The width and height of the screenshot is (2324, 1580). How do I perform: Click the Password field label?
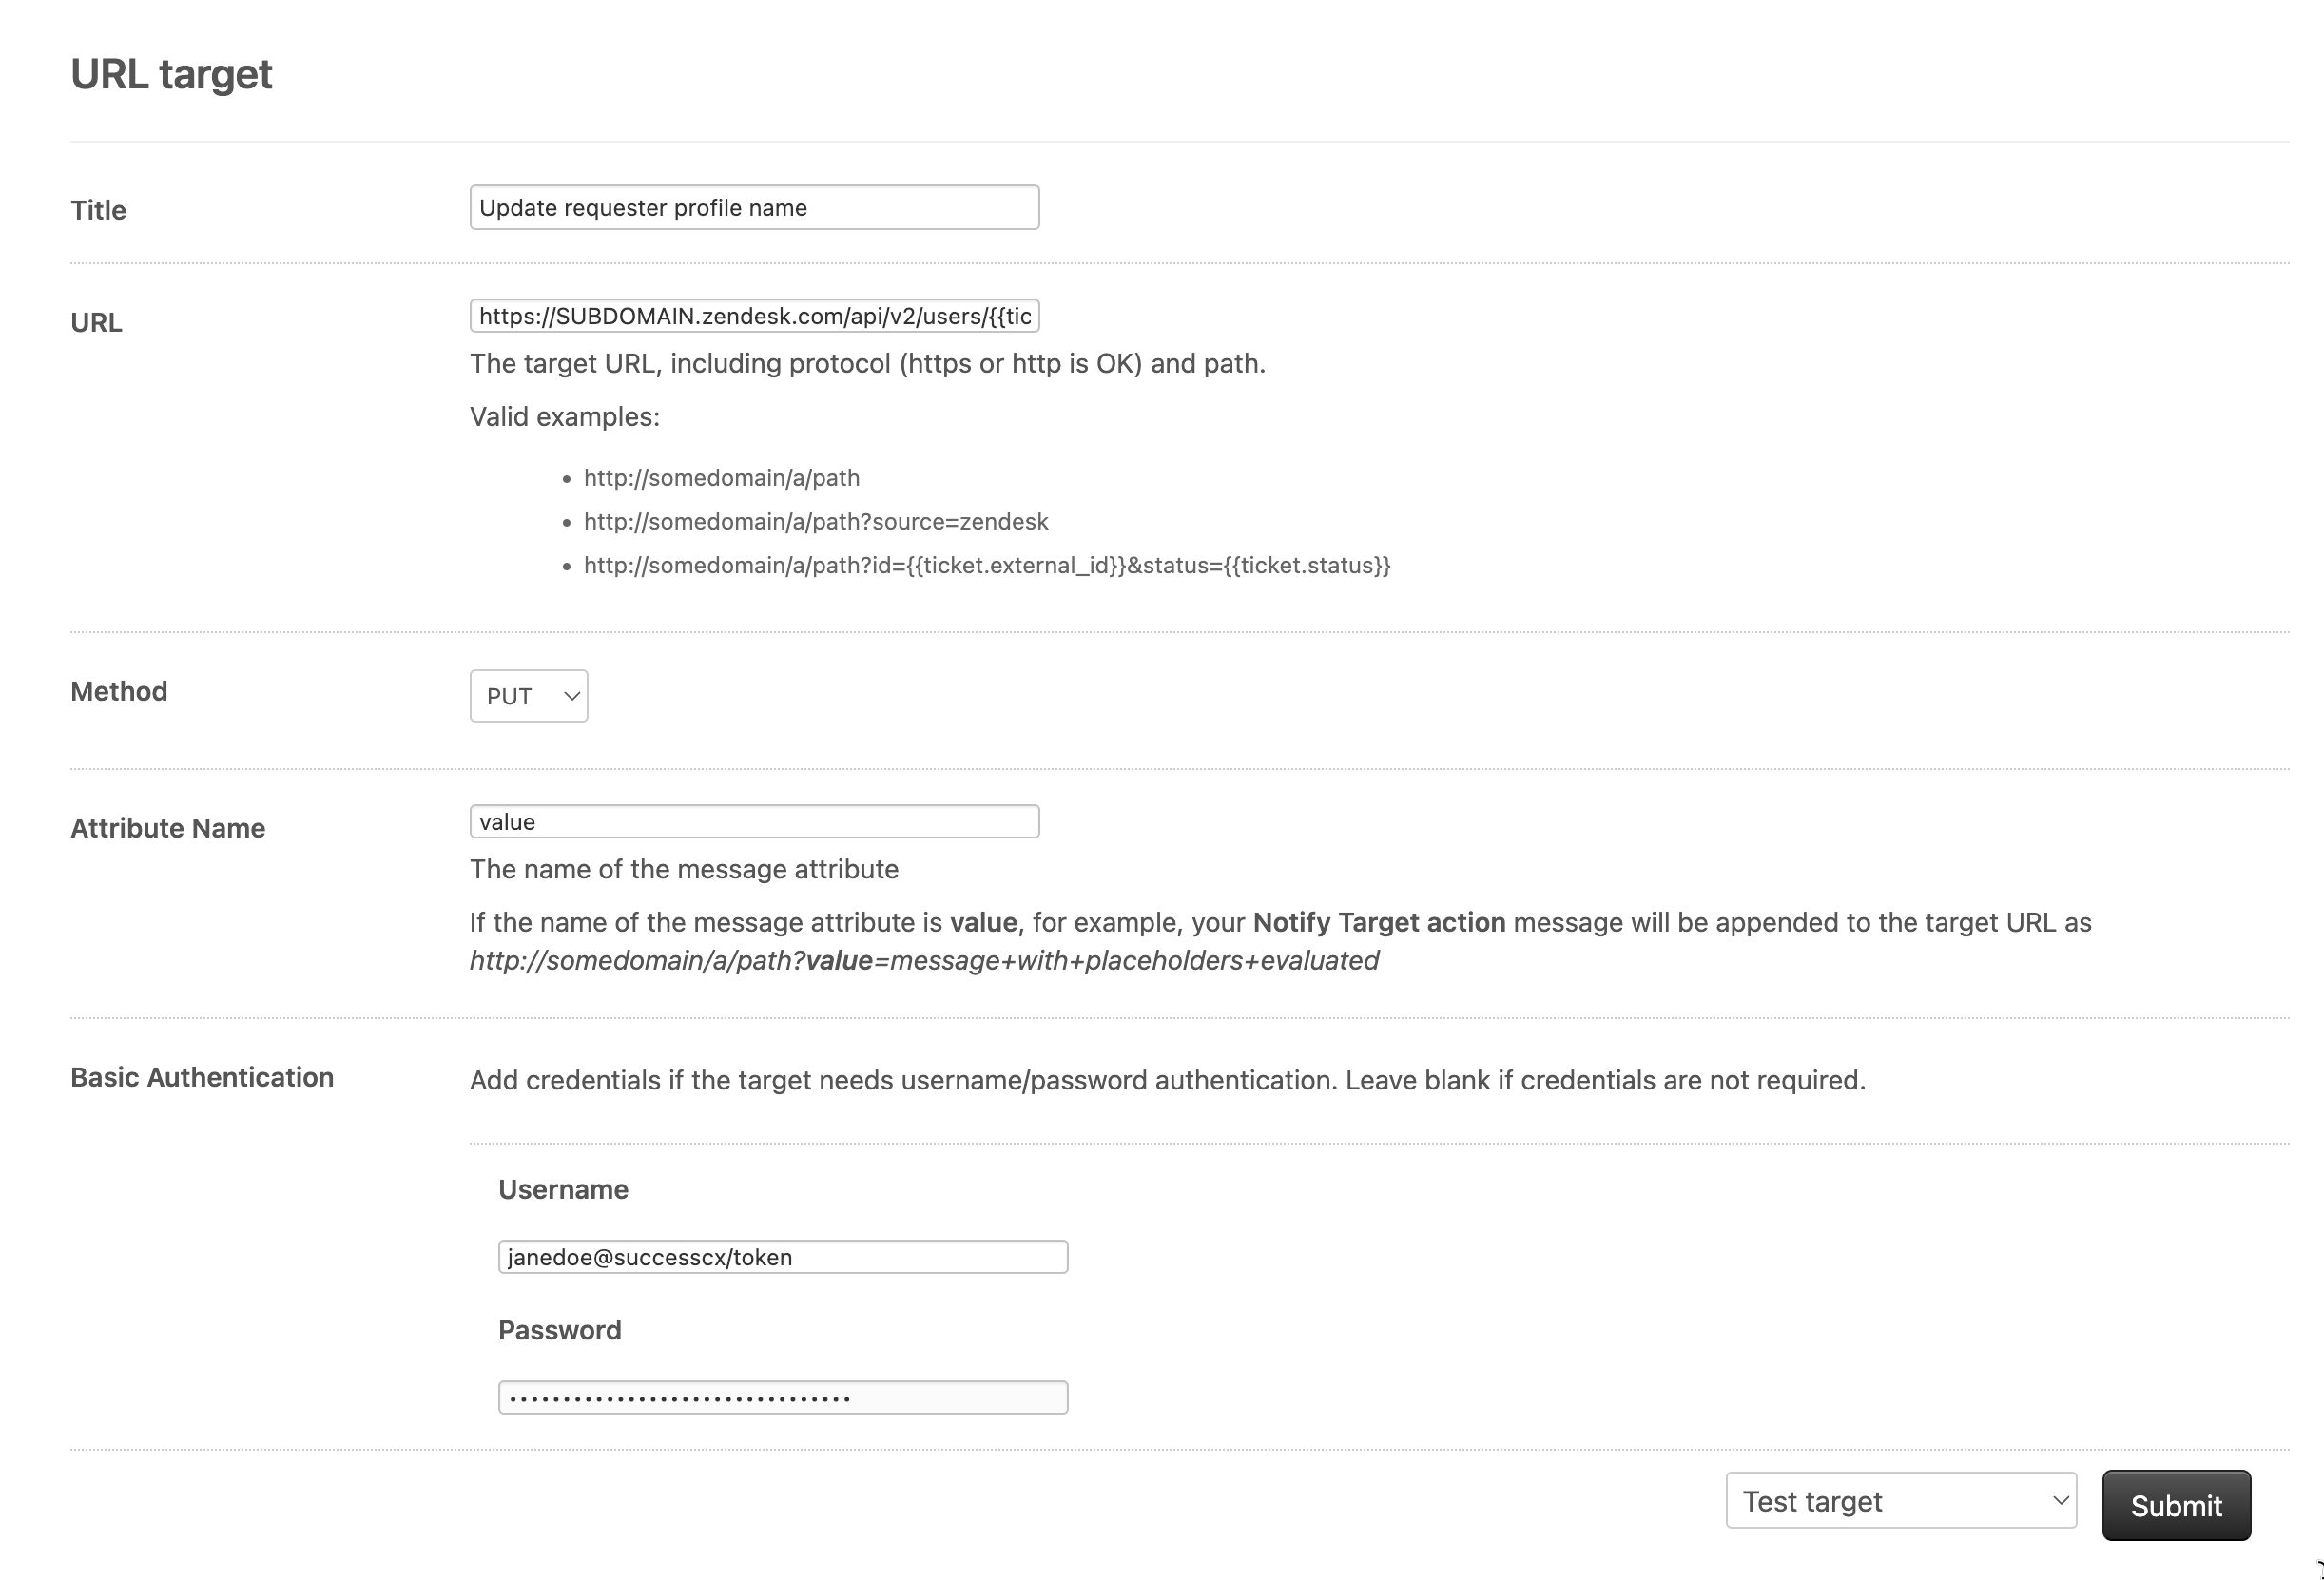pyautogui.click(x=560, y=1330)
